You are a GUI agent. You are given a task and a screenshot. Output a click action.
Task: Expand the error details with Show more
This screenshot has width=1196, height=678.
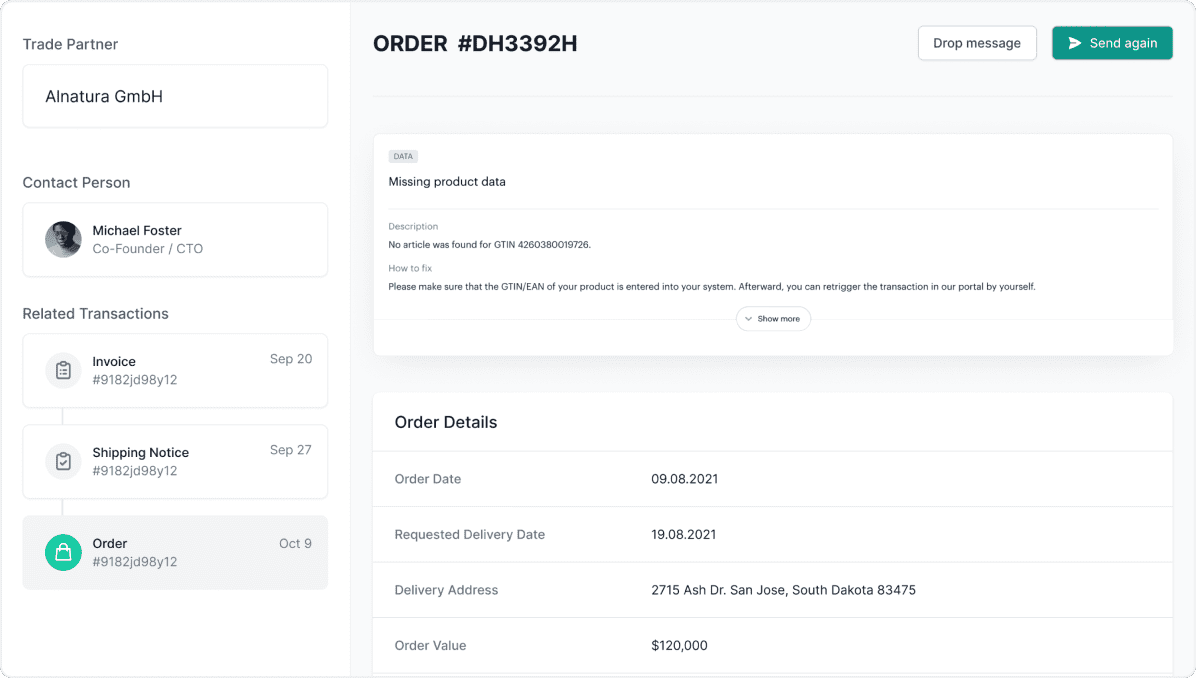tap(773, 319)
